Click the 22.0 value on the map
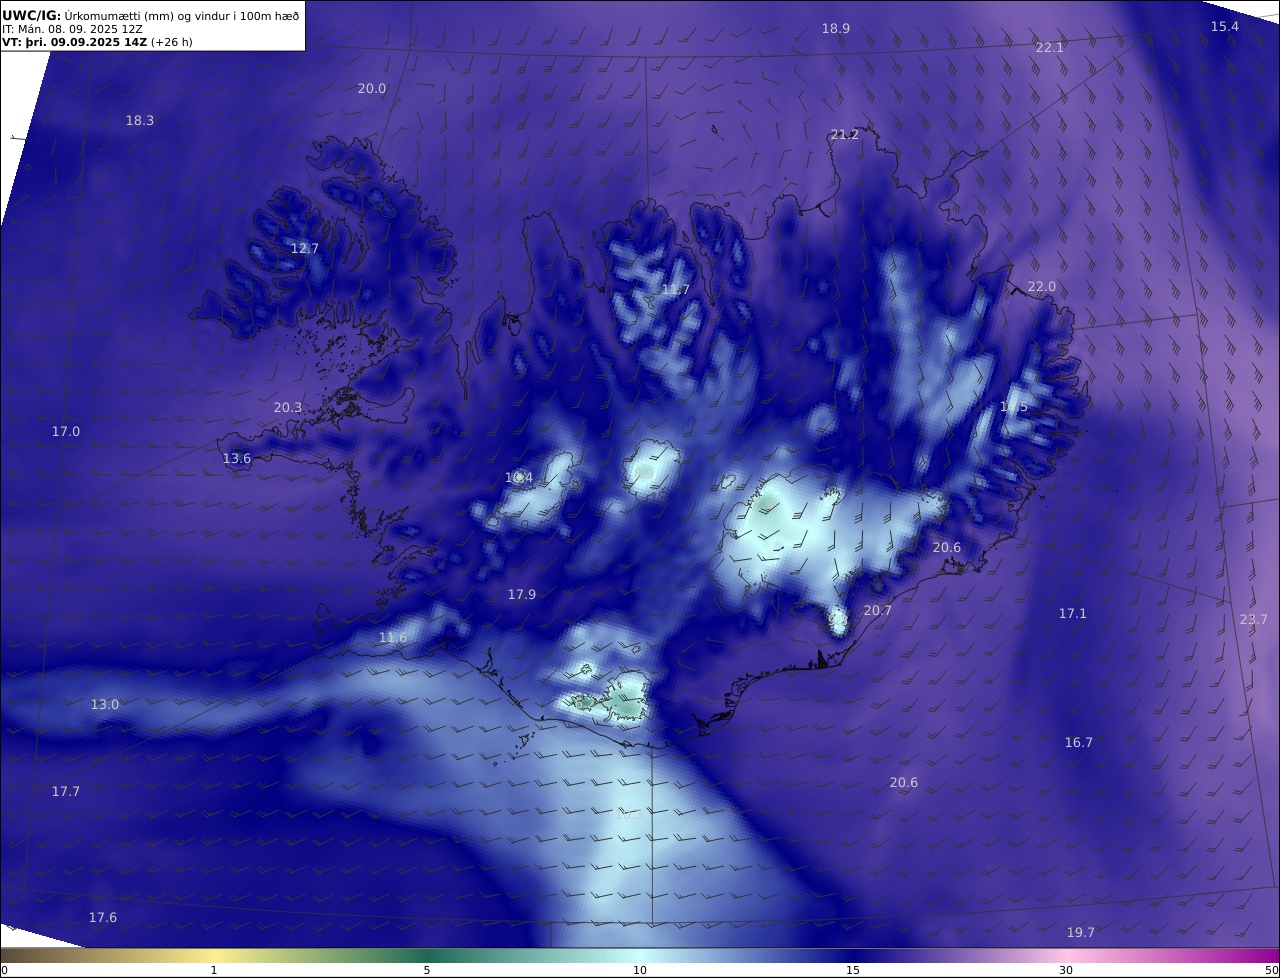Image resolution: width=1280 pixels, height=978 pixels. pyautogui.click(x=1042, y=286)
